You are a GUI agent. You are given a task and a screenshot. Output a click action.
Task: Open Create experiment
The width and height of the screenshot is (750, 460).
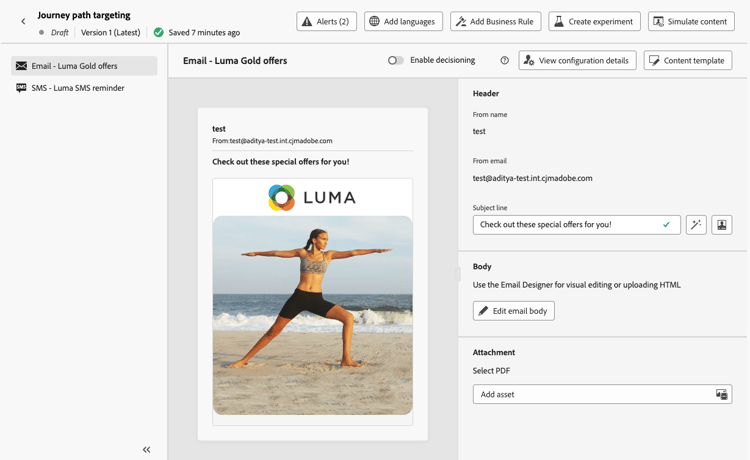tap(594, 22)
